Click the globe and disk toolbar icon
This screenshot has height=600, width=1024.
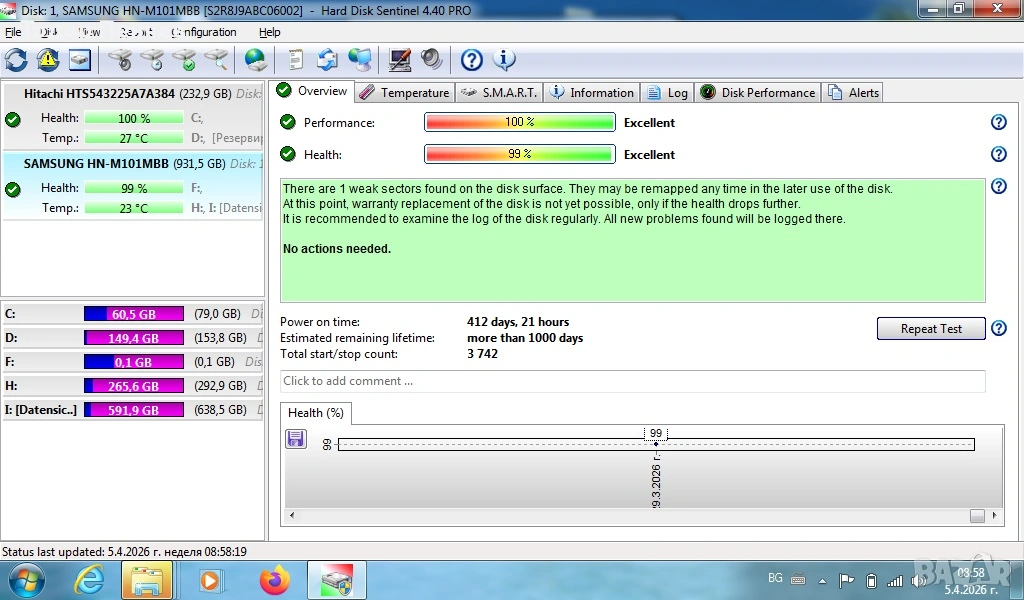256,60
